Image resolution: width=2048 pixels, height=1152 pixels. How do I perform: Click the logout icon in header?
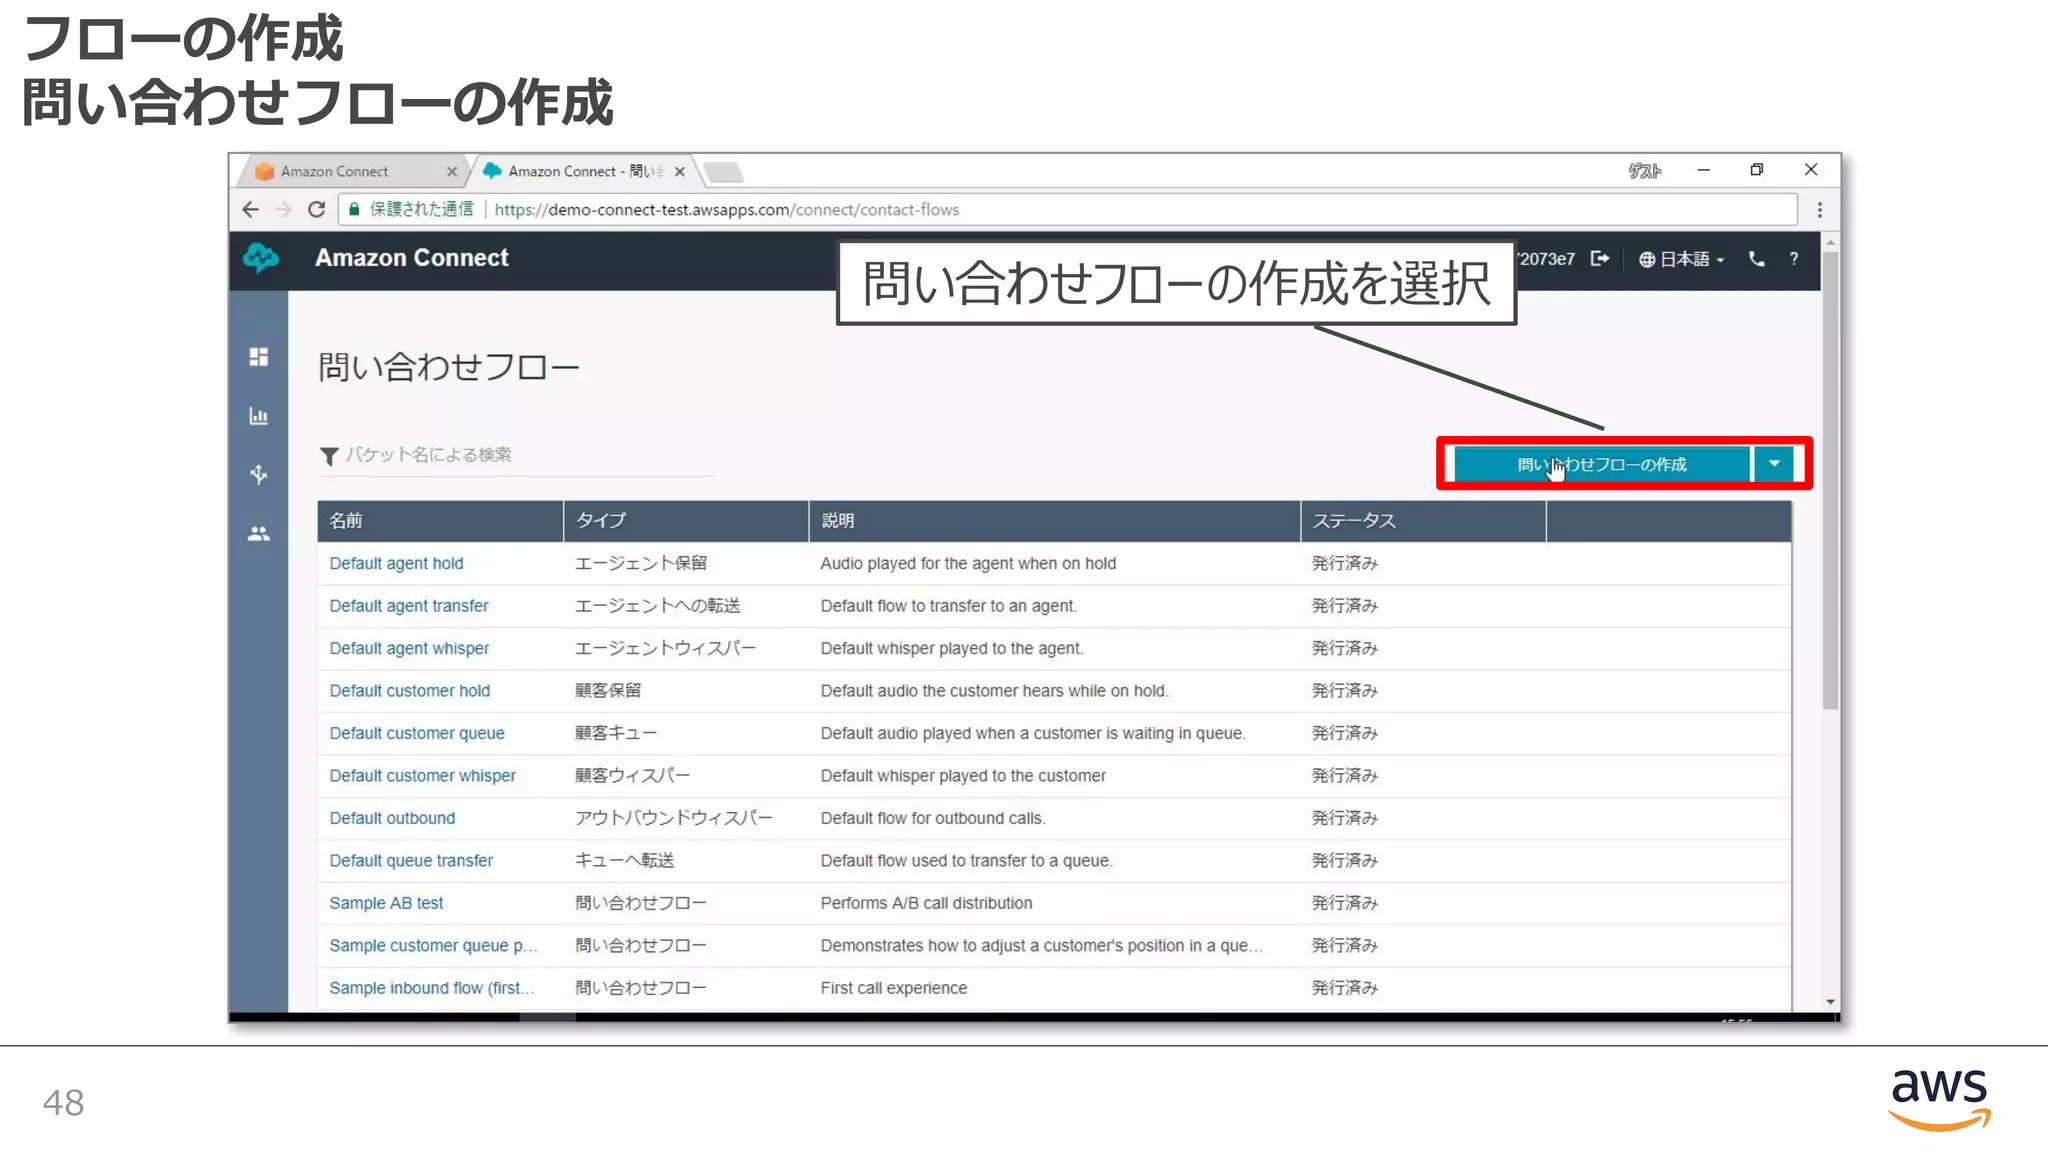point(1600,259)
